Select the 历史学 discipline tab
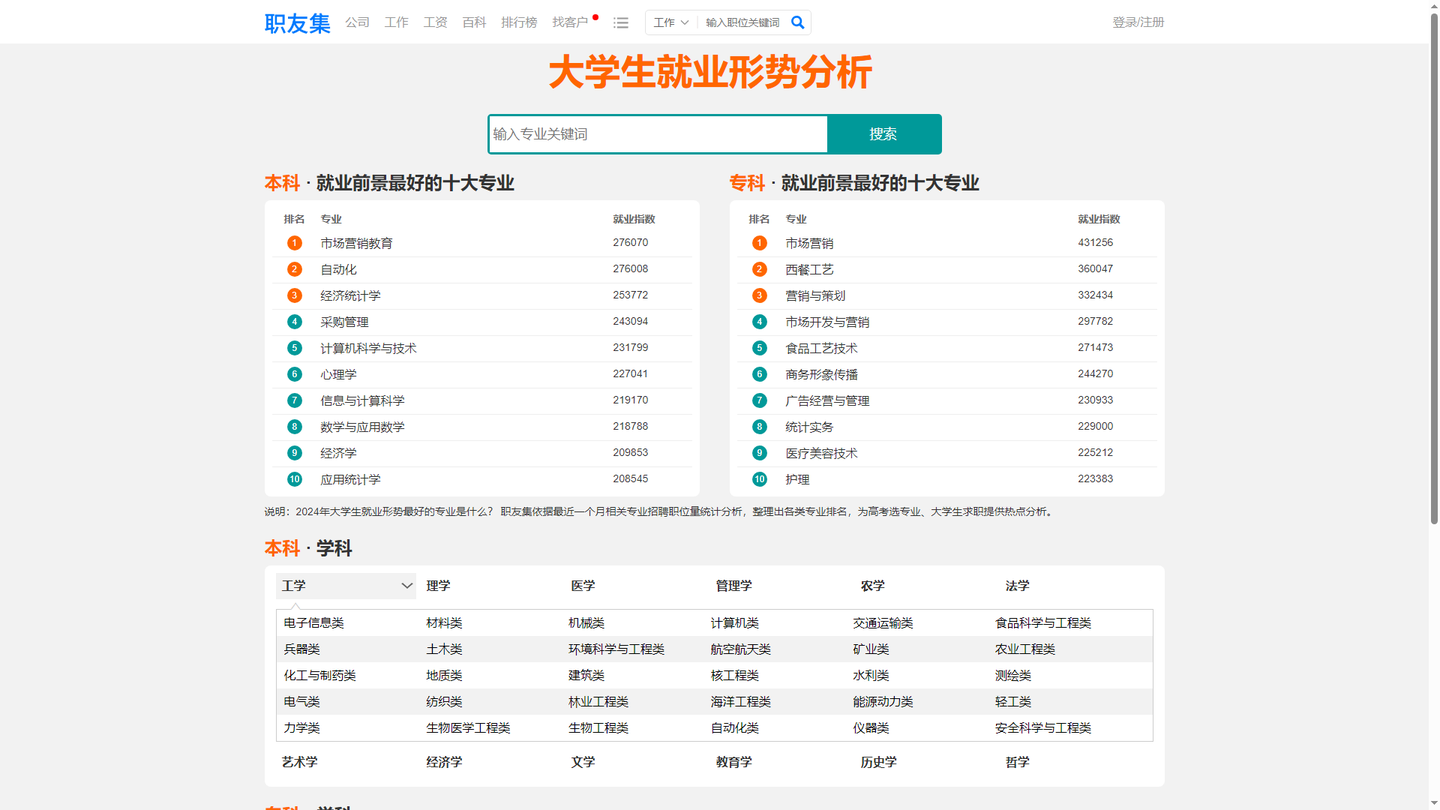This screenshot has height=810, width=1440. (879, 762)
